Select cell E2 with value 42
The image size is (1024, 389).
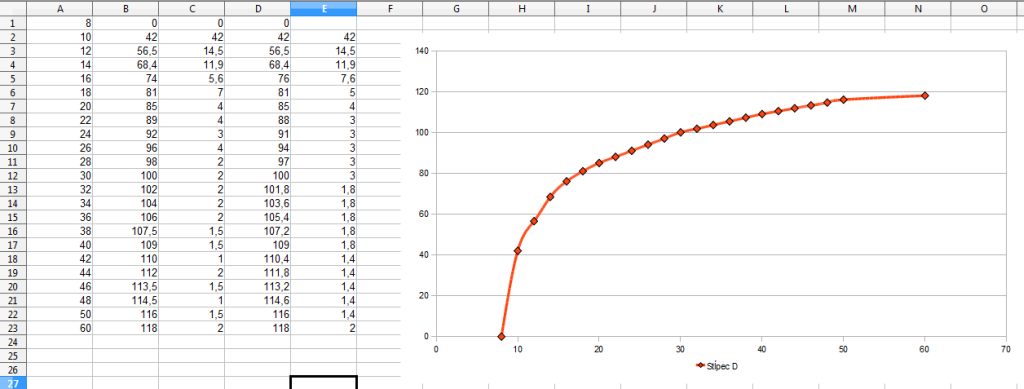click(323, 37)
